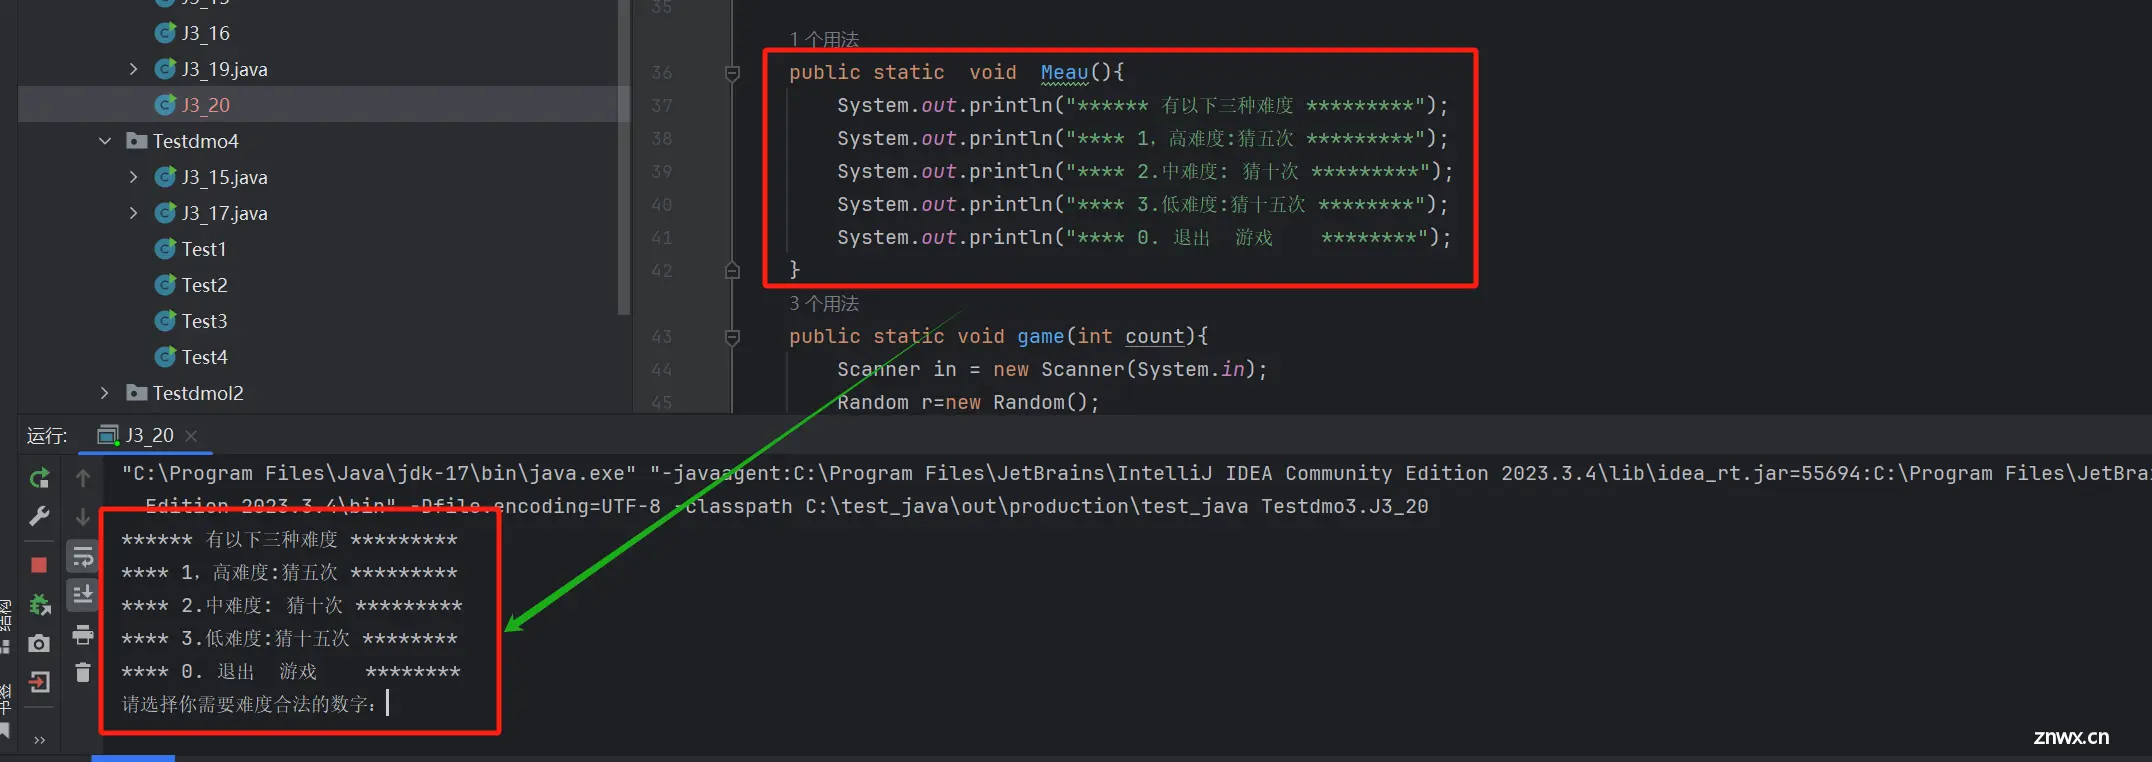Attach debugger to process bug icon
Viewport: 2152px width, 762px height.
coord(39,604)
